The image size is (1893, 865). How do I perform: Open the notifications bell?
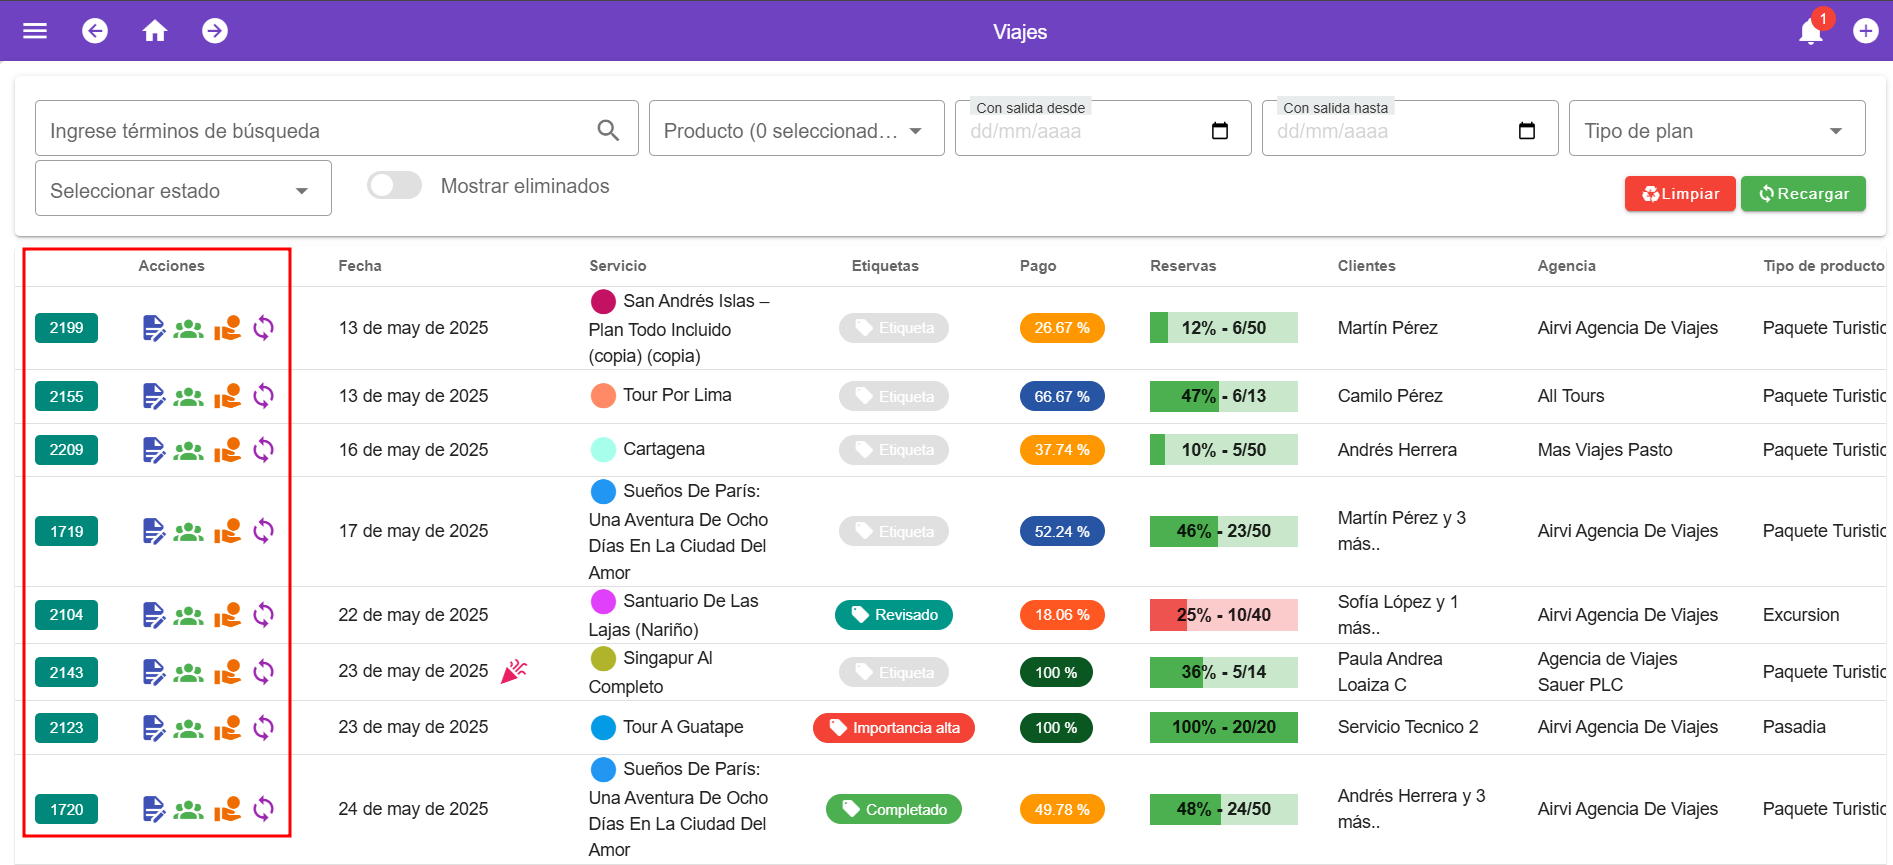pos(1810,32)
